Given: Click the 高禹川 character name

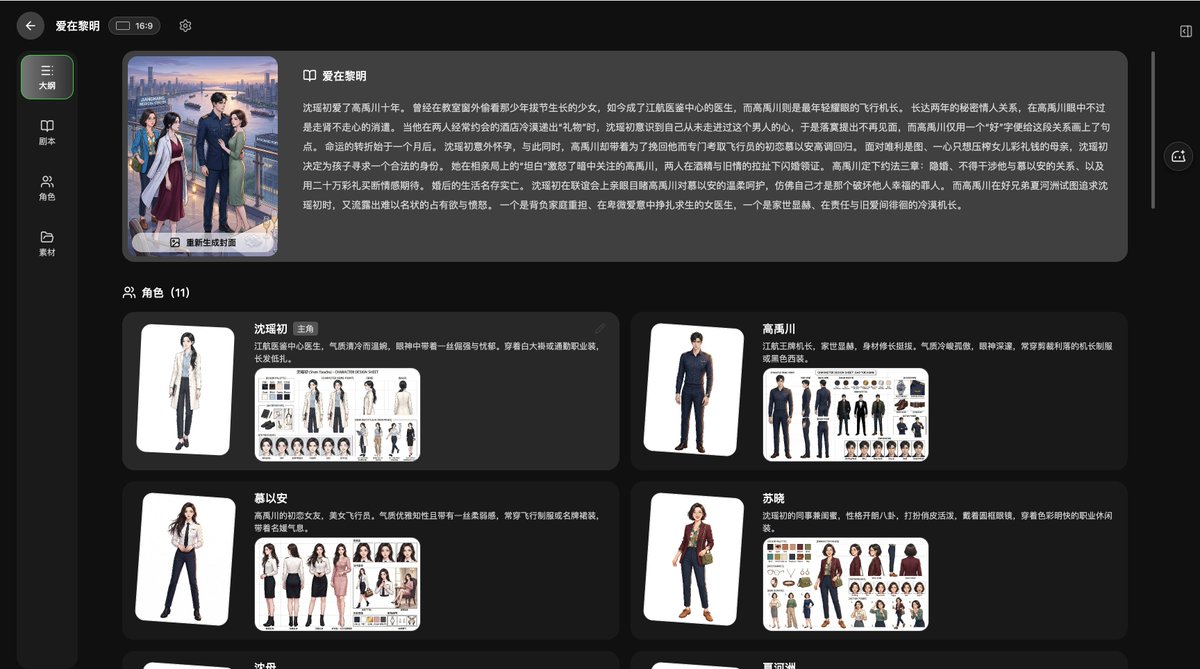Looking at the screenshot, I should (779, 328).
